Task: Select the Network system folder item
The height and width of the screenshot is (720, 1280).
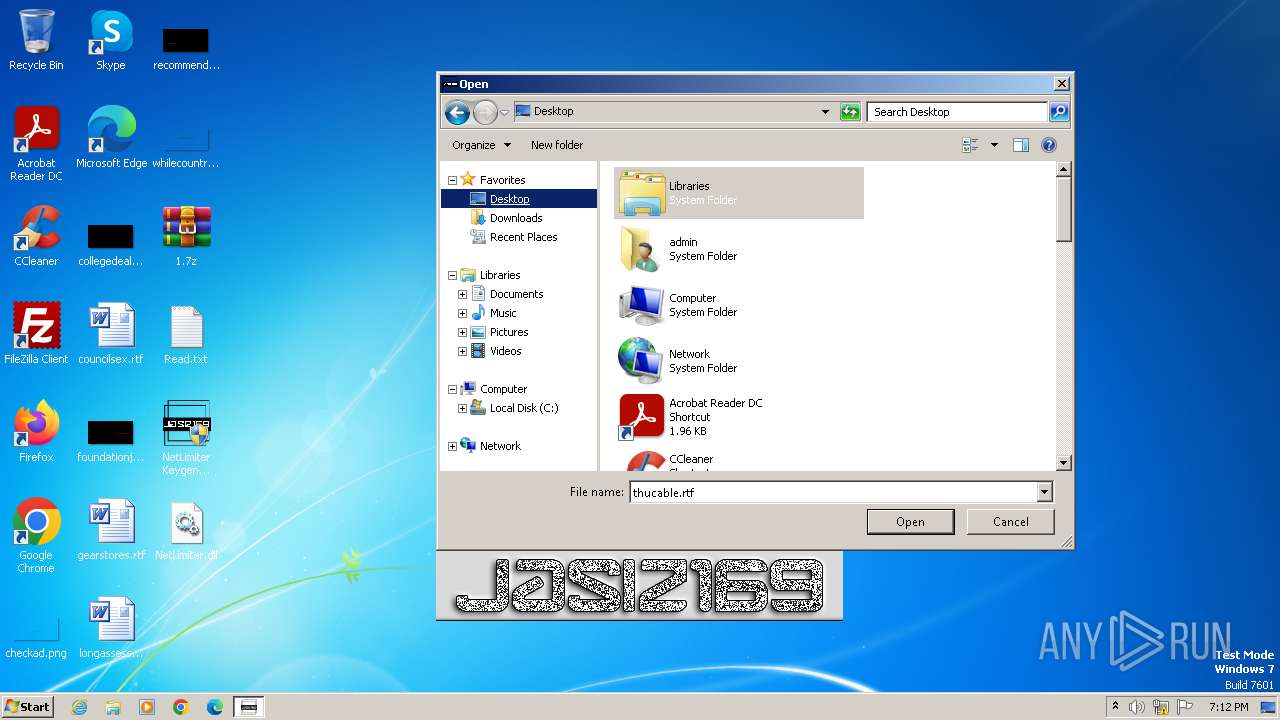Action: [x=739, y=361]
